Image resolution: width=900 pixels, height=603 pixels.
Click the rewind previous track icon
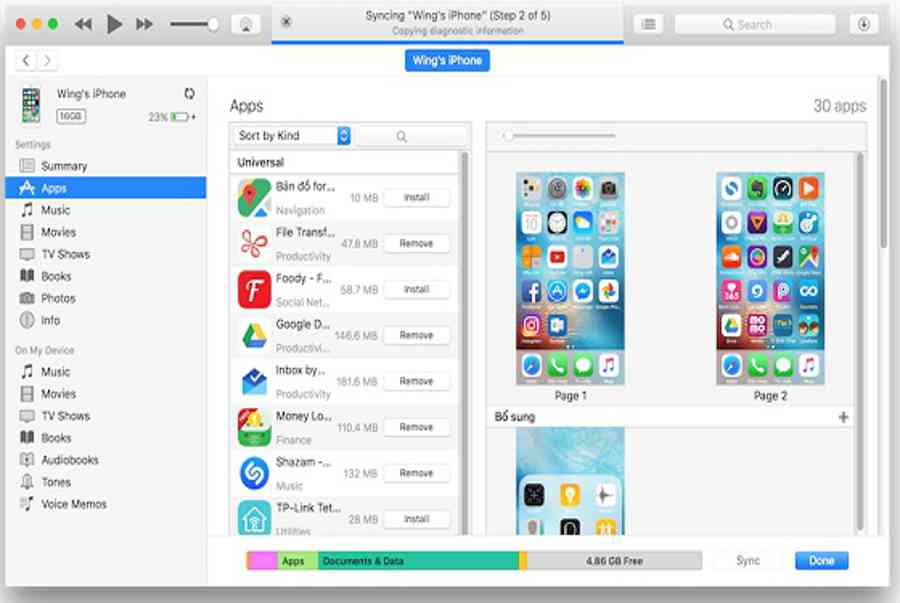pyautogui.click(x=84, y=24)
